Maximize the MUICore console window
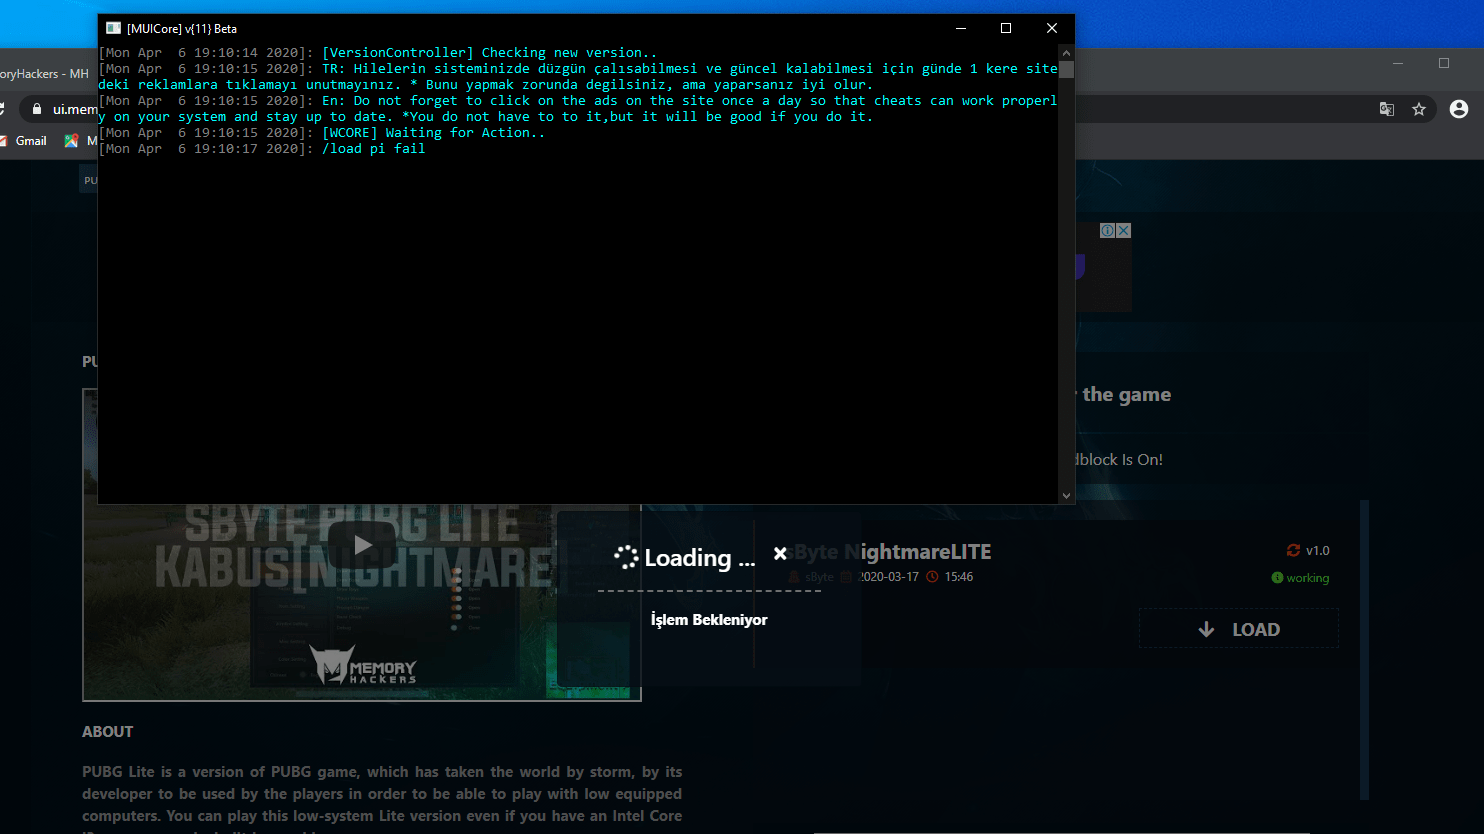This screenshot has height=834, width=1484. click(x=1006, y=28)
